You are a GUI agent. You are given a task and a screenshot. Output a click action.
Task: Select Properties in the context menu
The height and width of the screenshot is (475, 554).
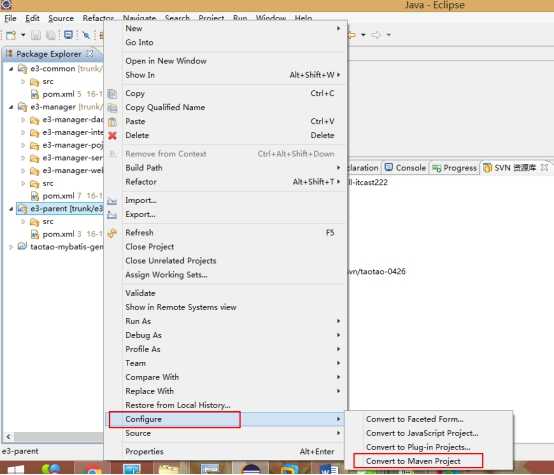226,452
